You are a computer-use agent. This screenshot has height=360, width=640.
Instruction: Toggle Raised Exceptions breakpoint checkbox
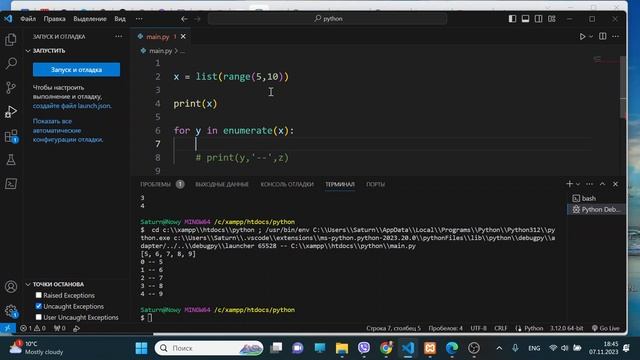coord(38,295)
